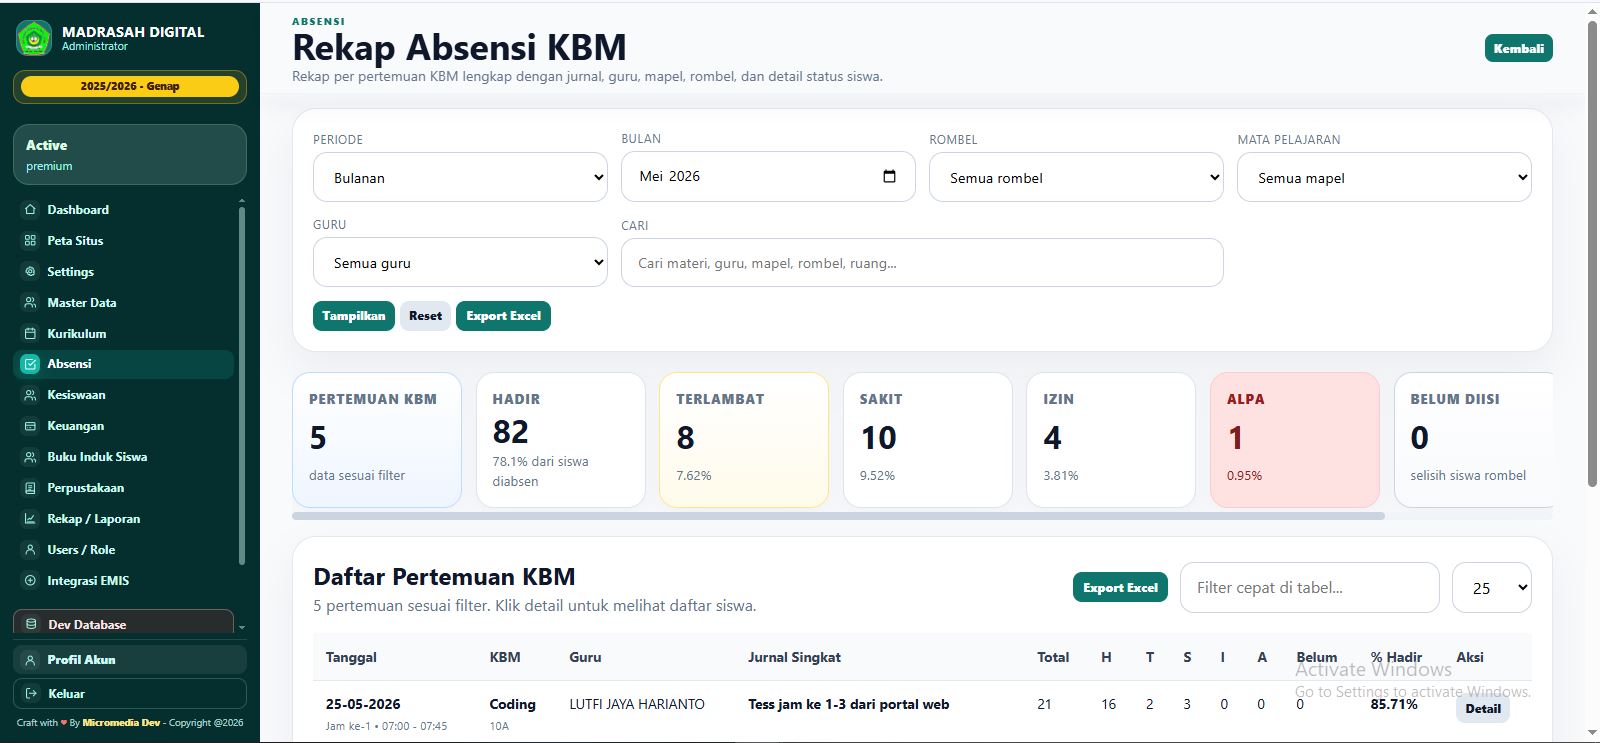Screen dimensions: 1600x743
Task: Open the rows-per-page dropdown showing 25
Action: tap(1491, 588)
